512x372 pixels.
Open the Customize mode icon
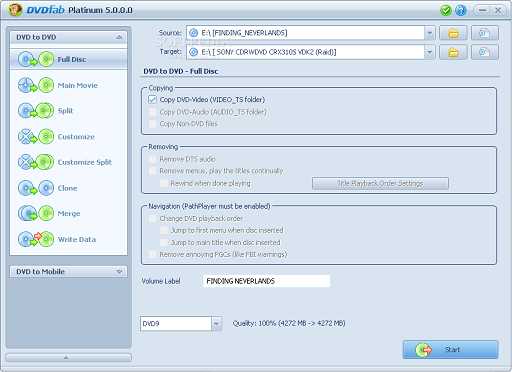click(x=36, y=136)
